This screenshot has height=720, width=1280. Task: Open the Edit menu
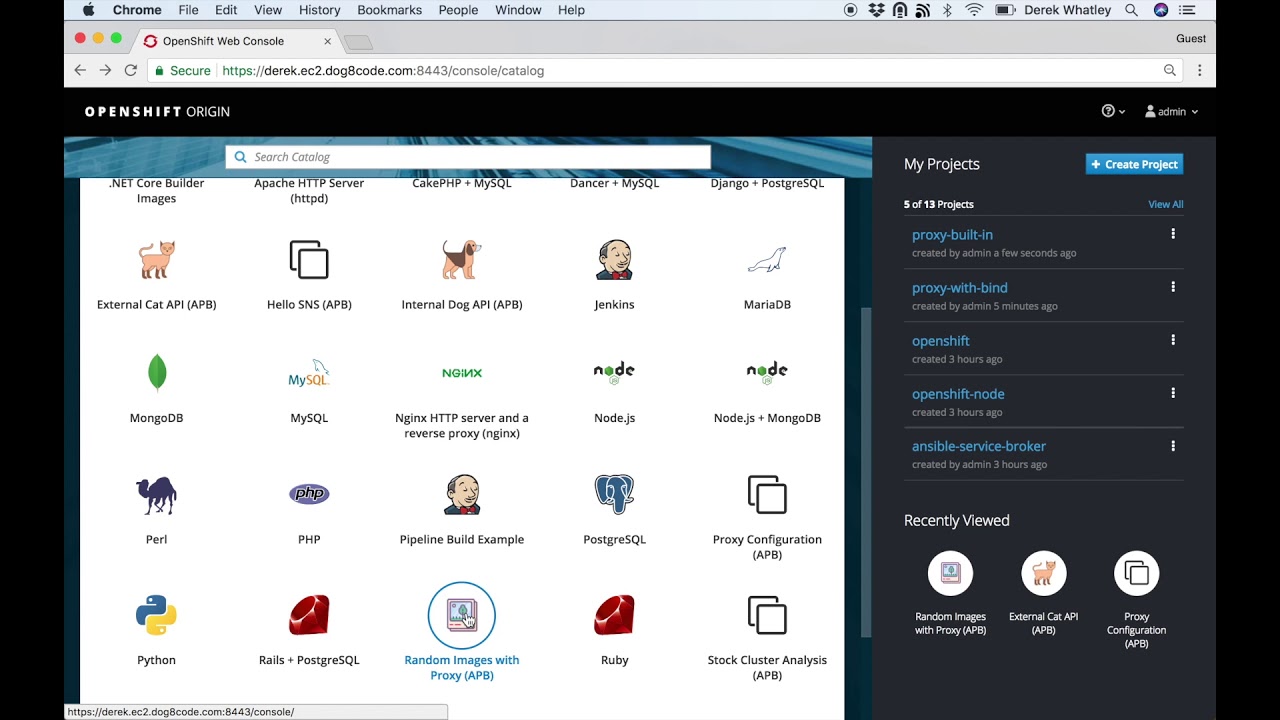(226, 10)
